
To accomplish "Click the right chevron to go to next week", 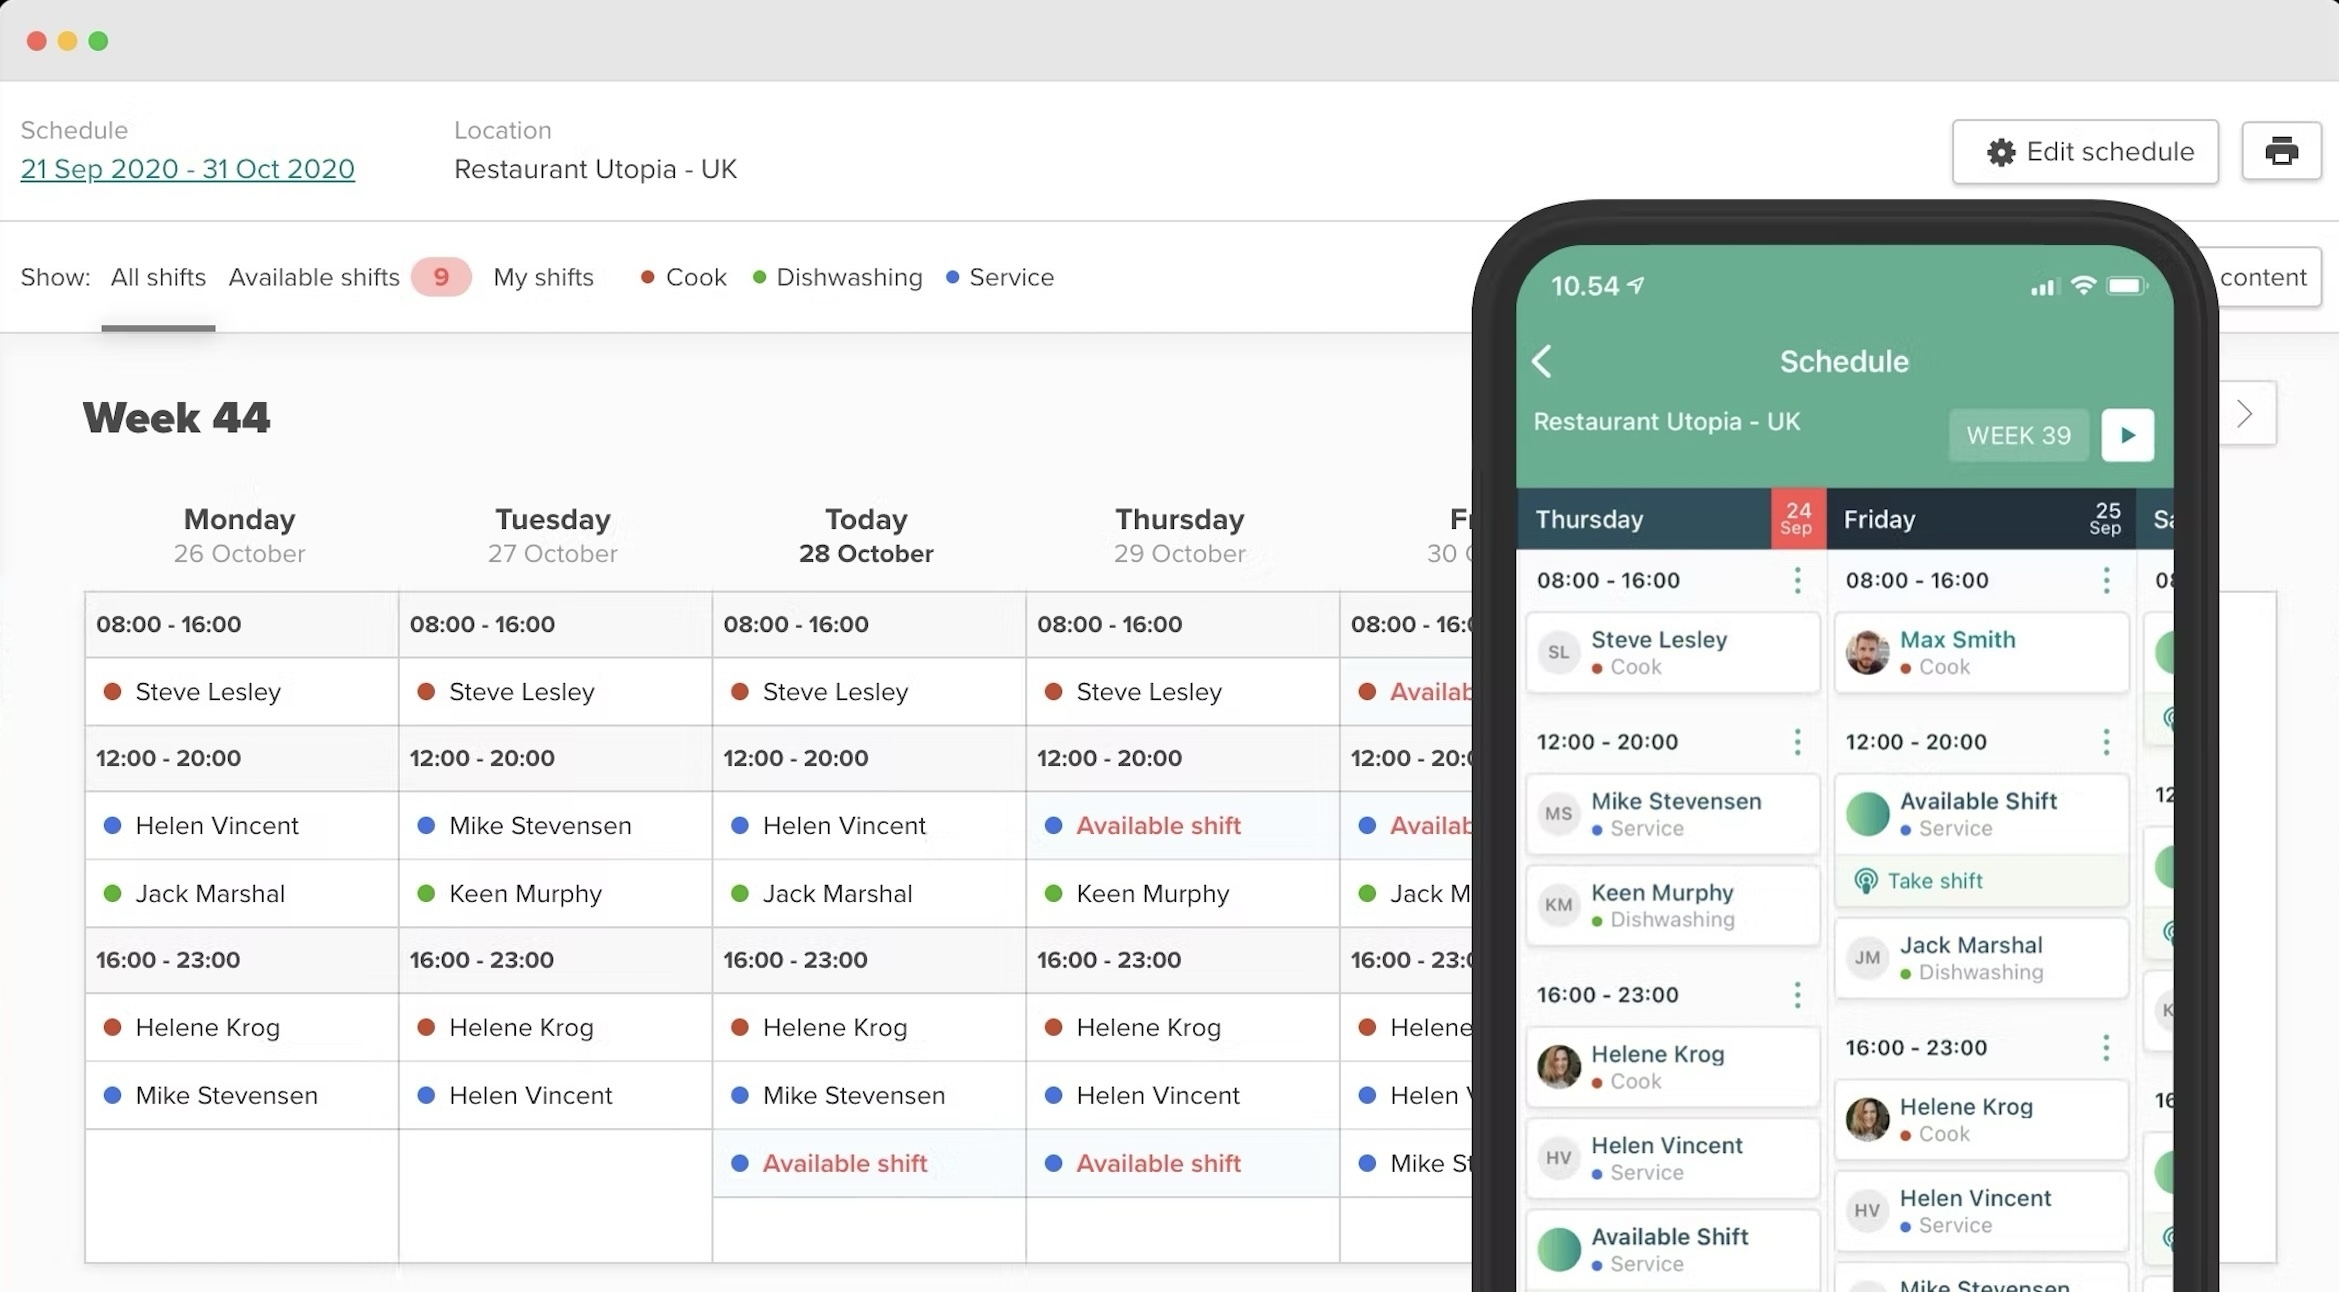I will (x=2245, y=413).
